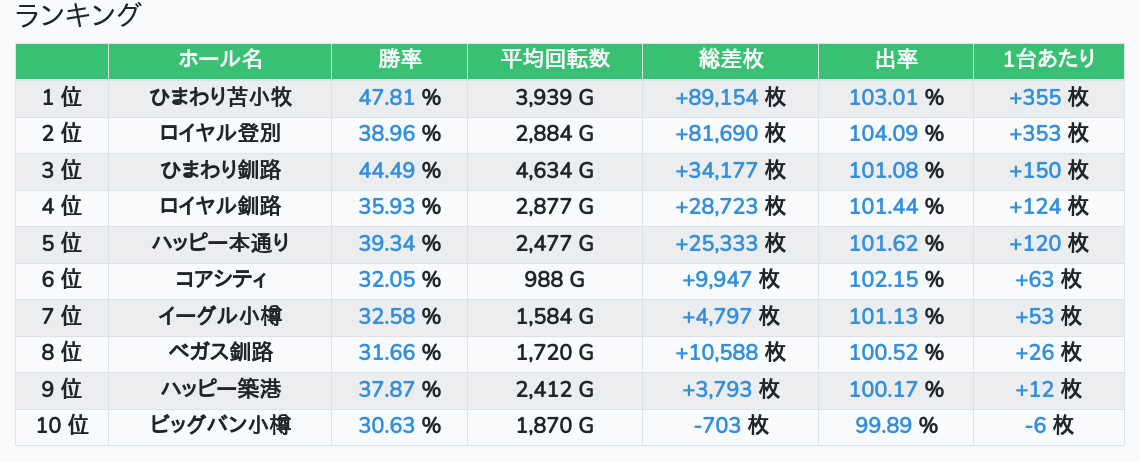Open the ビッグバン小樽 hall entry
The image size is (1140, 462).
(x=220, y=425)
